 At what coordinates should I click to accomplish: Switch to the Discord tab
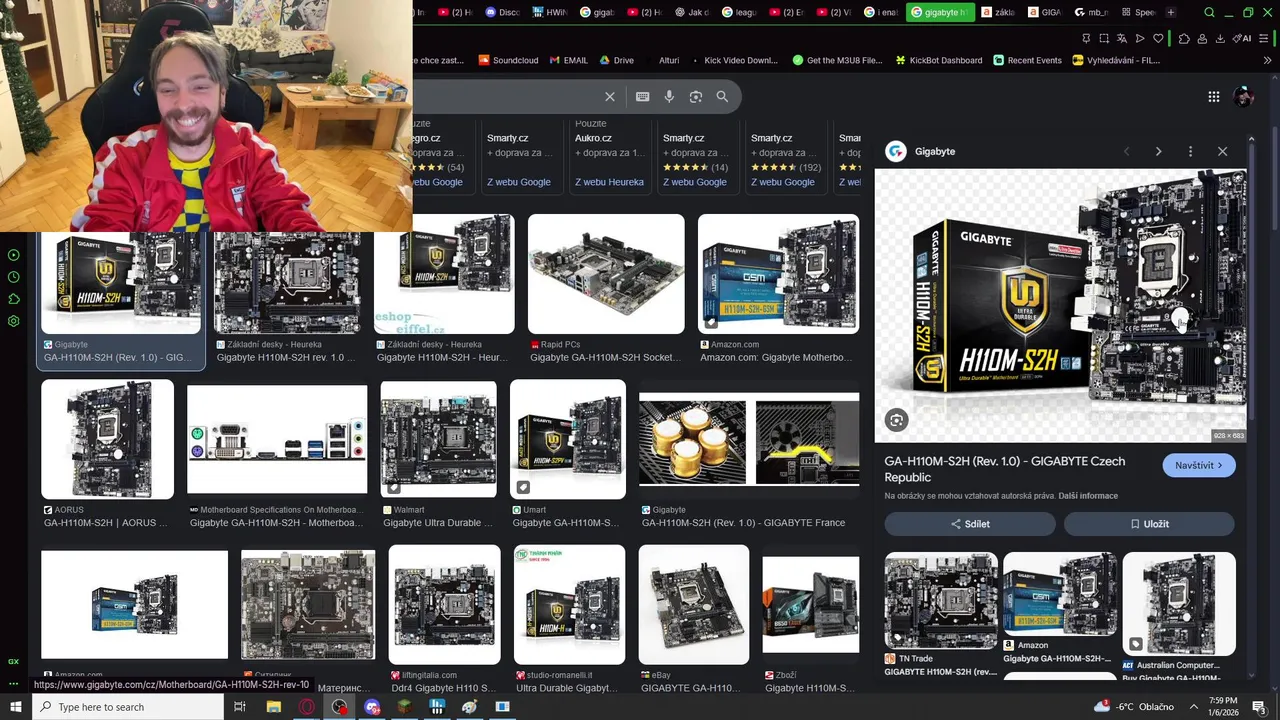pos(502,12)
